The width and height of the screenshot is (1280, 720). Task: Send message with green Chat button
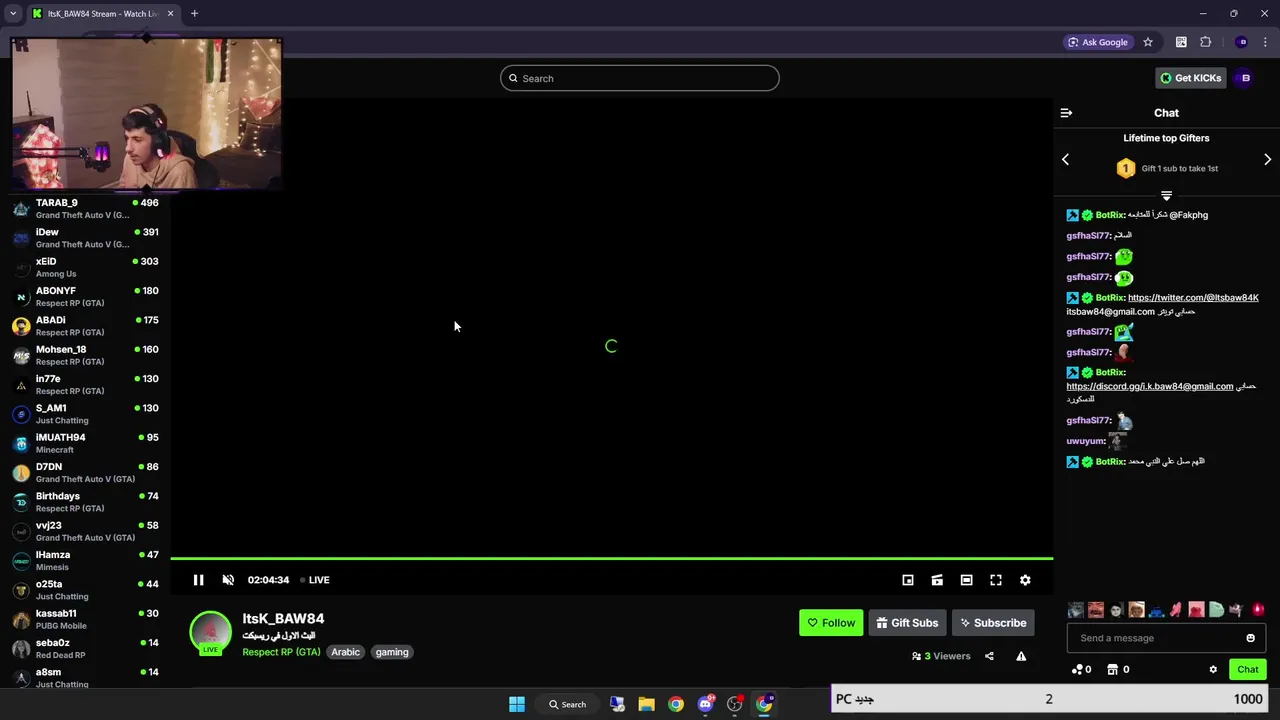1248,670
